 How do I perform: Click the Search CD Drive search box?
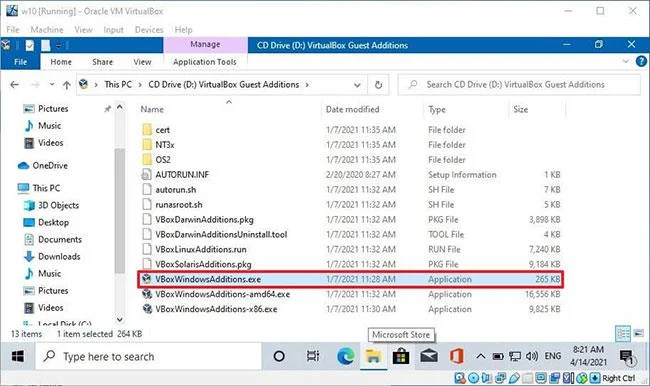[x=519, y=85]
